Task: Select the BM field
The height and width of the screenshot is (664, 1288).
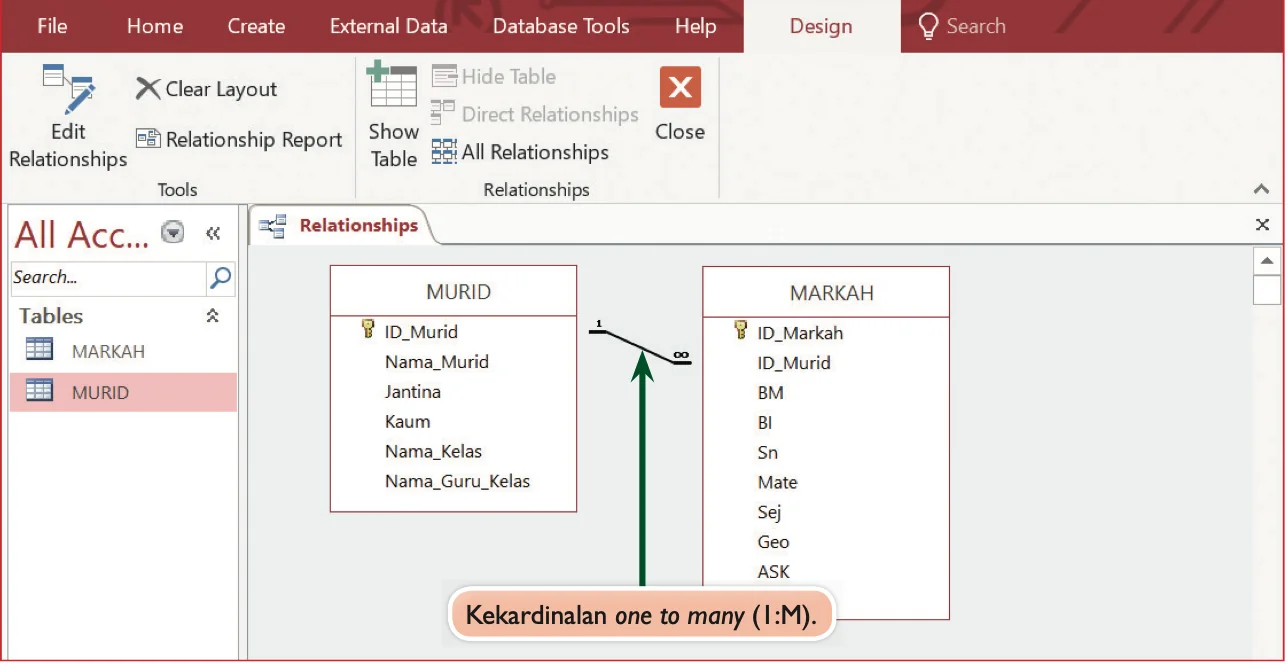Action: click(x=771, y=393)
